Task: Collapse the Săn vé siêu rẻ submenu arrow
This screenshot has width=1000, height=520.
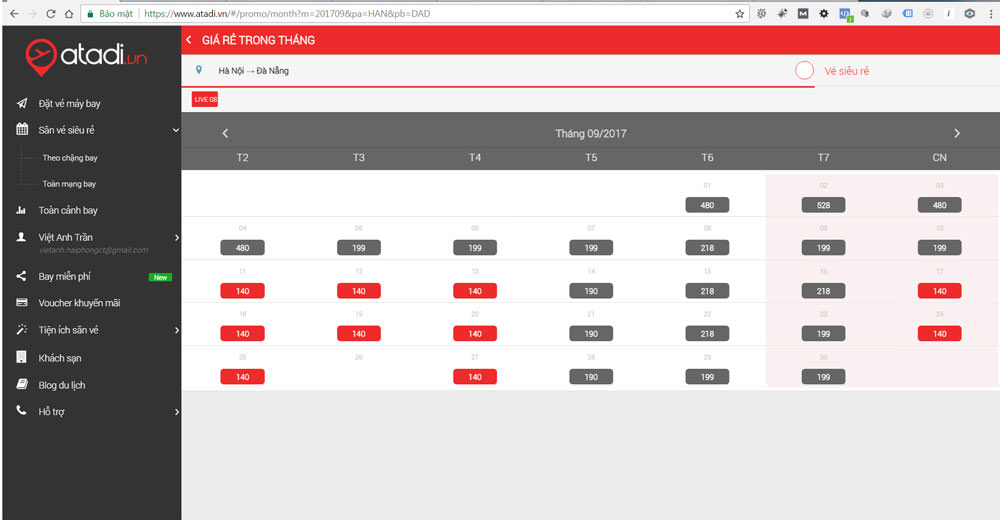Action: [175, 130]
